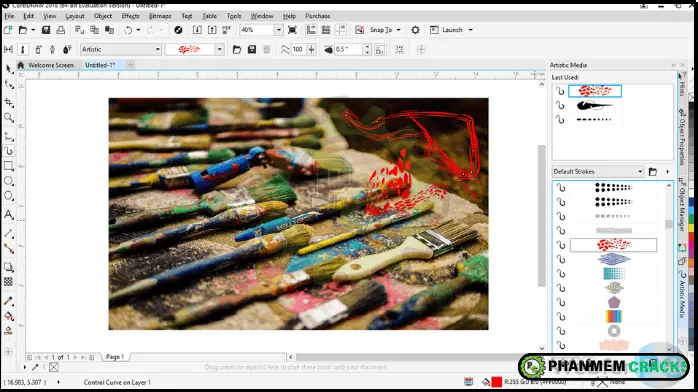Click the Page 1 tab
This screenshot has height=392, width=698.
[x=115, y=357]
